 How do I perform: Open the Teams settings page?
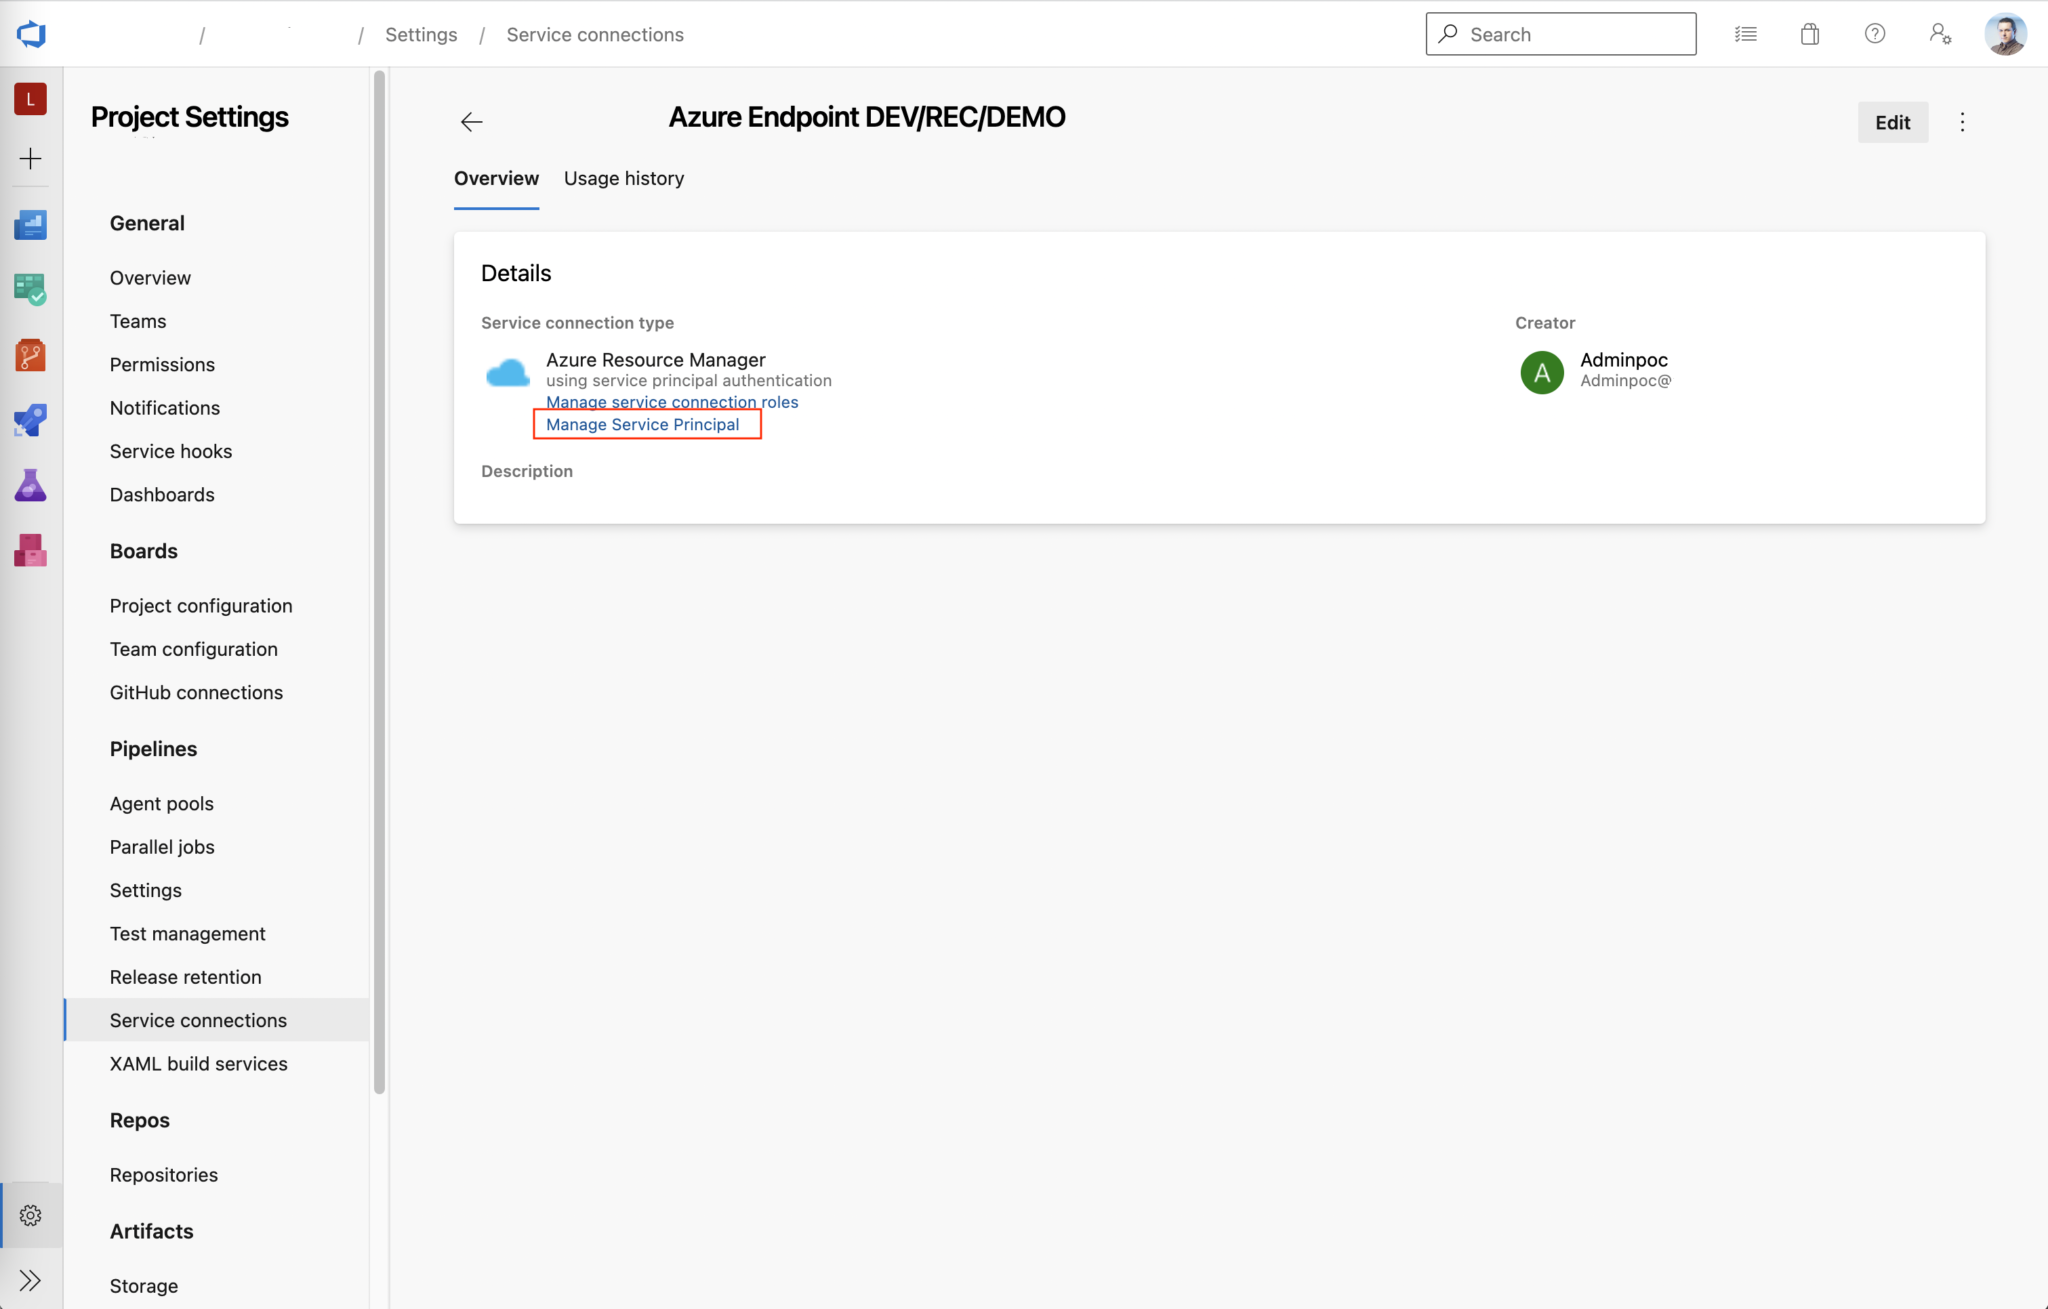click(138, 320)
